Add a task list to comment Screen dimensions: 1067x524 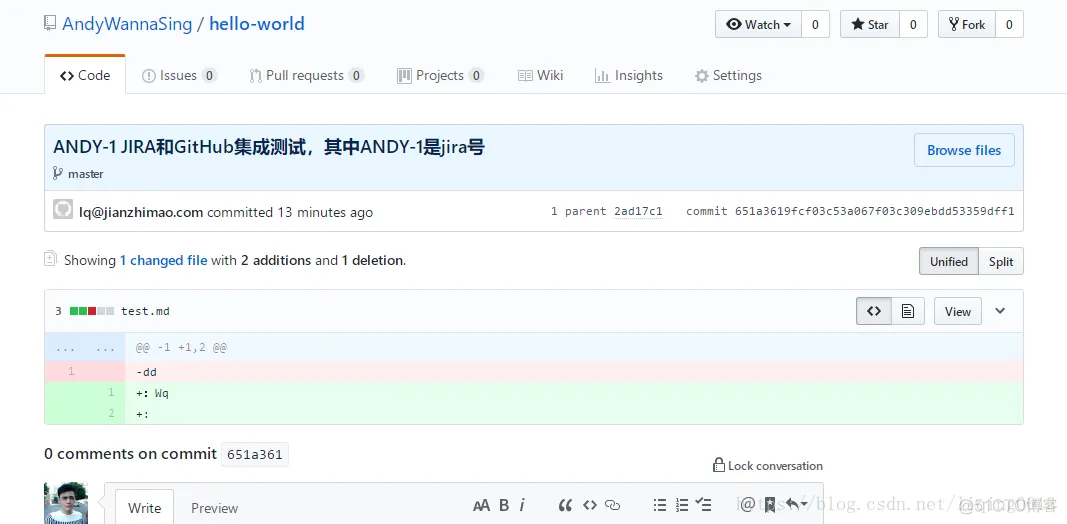(x=704, y=505)
